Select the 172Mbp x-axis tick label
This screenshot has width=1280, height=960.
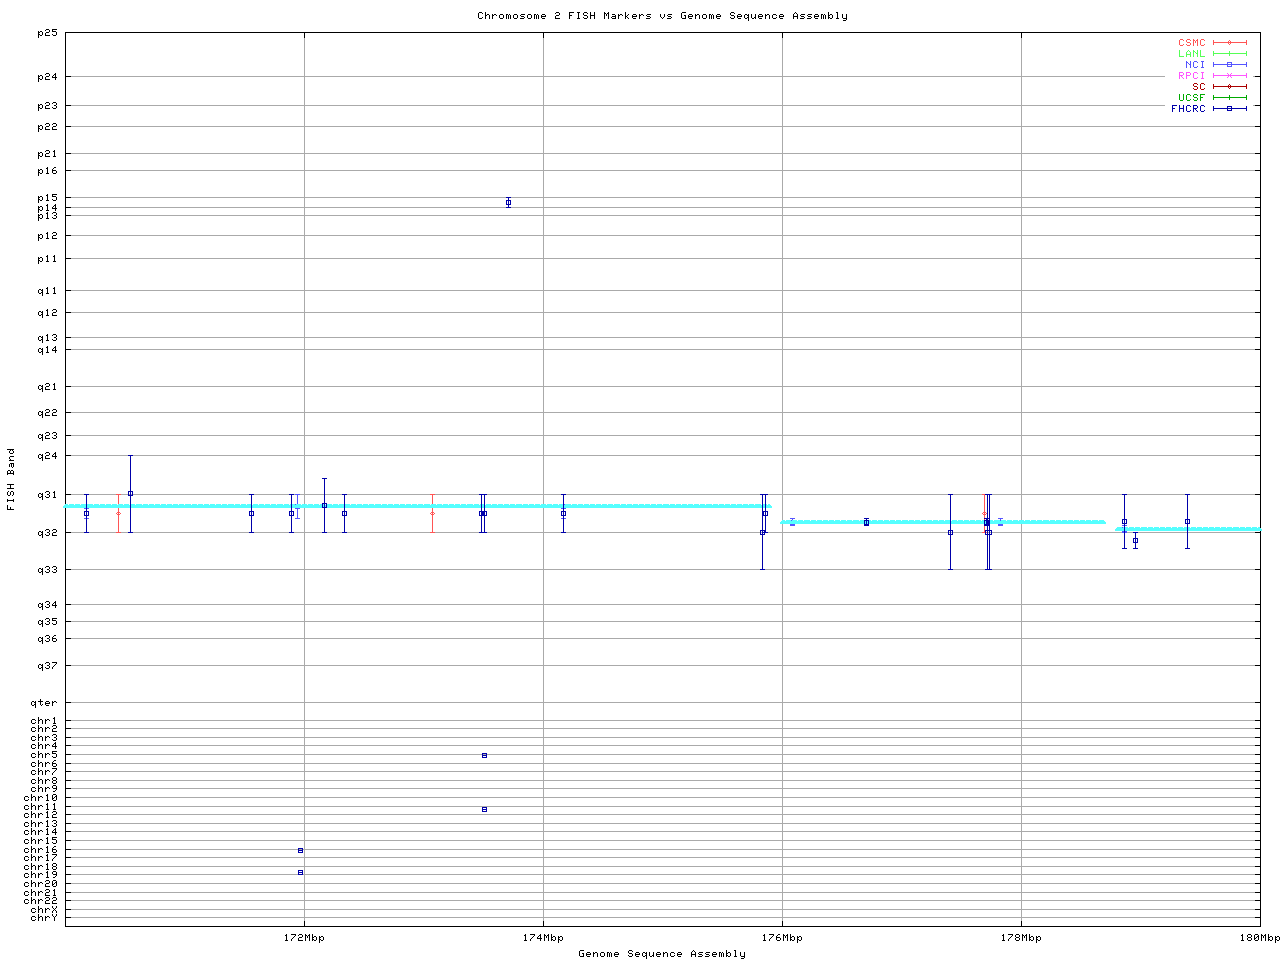coord(304,938)
